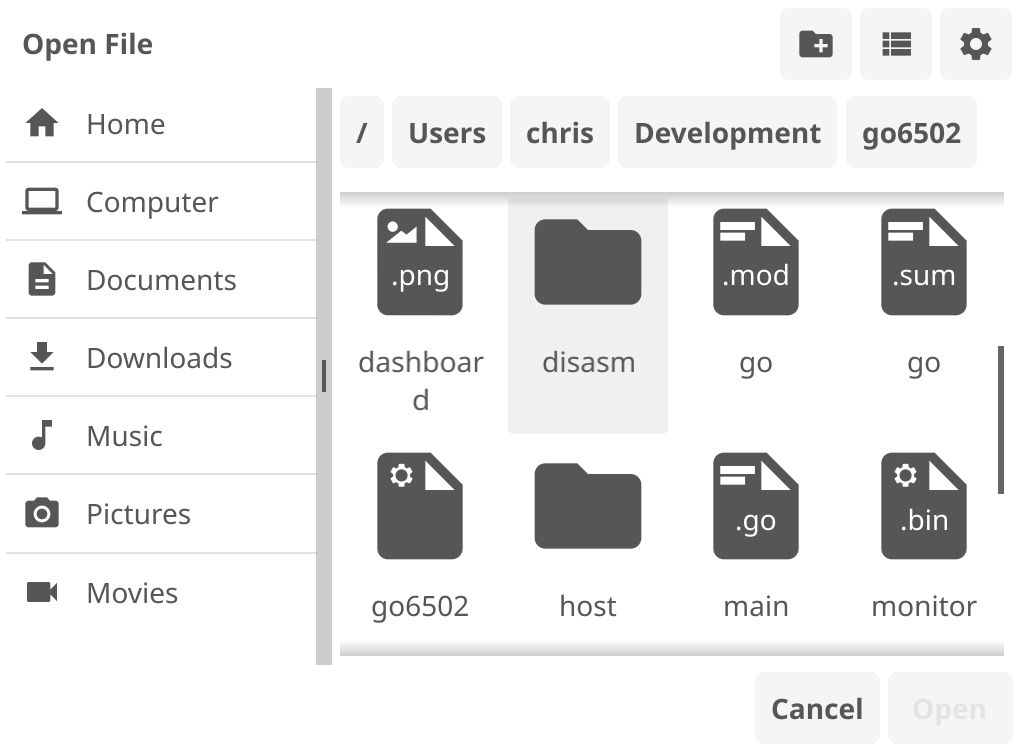The width and height of the screenshot is (1018, 752).
Task: Open Pictures in the sidebar
Action: click(x=161, y=514)
